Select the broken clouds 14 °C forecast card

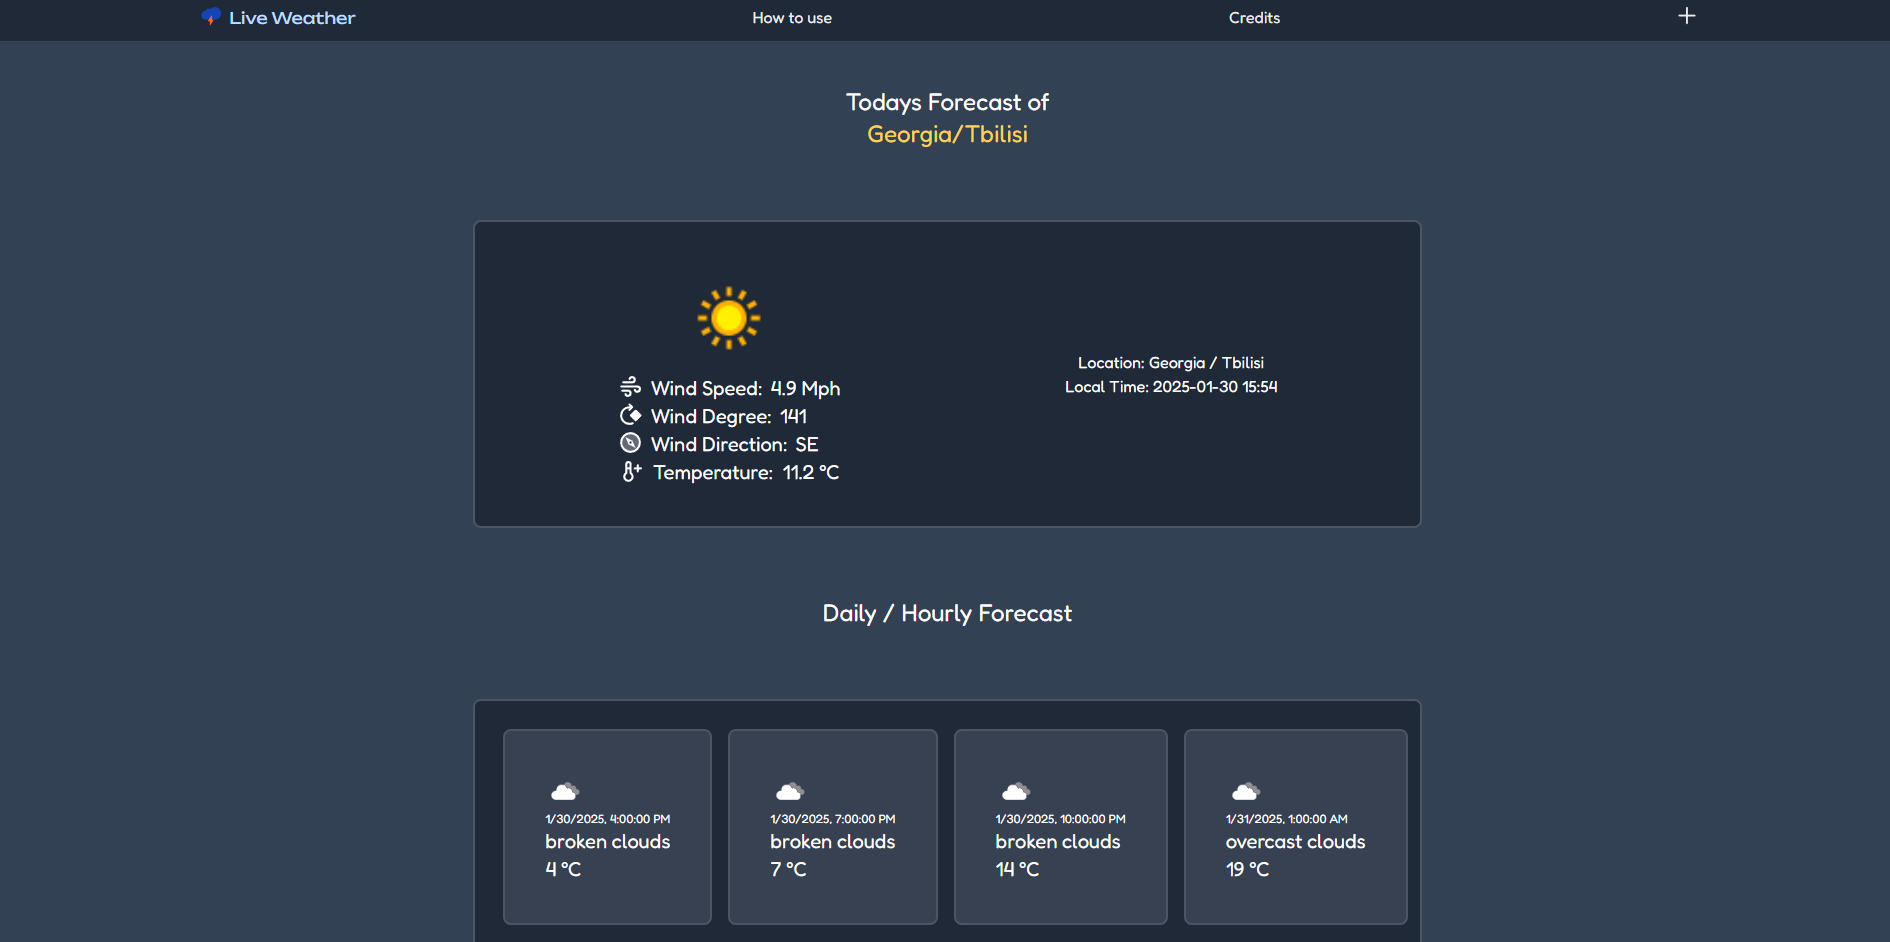coord(1060,827)
